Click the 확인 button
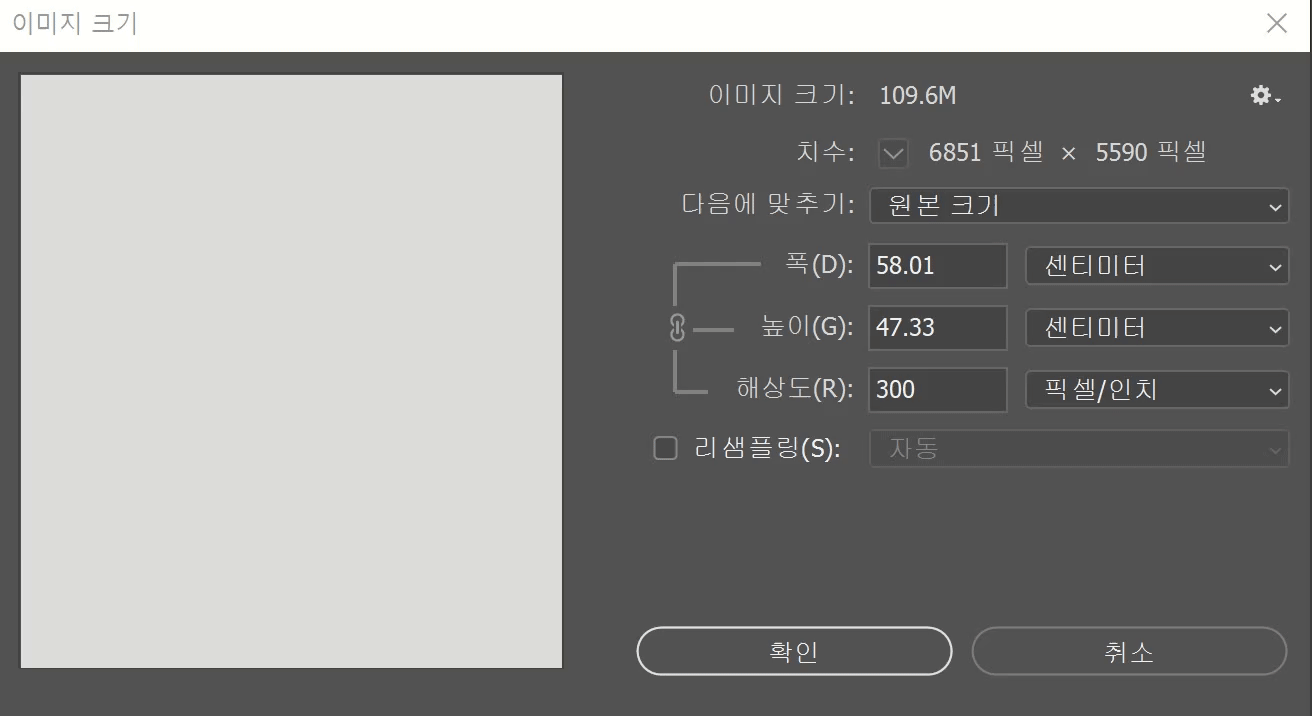The width and height of the screenshot is (1312, 716). coord(794,652)
